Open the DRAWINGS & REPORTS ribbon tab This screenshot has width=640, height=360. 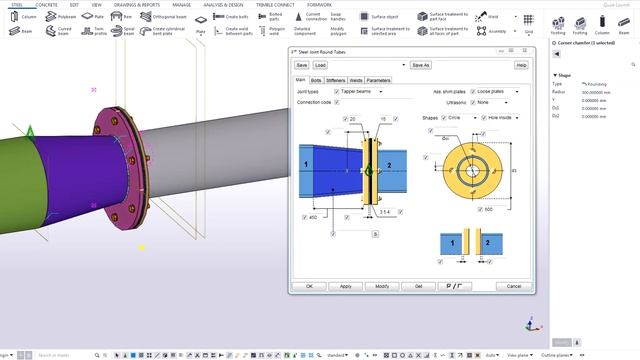coord(137,5)
